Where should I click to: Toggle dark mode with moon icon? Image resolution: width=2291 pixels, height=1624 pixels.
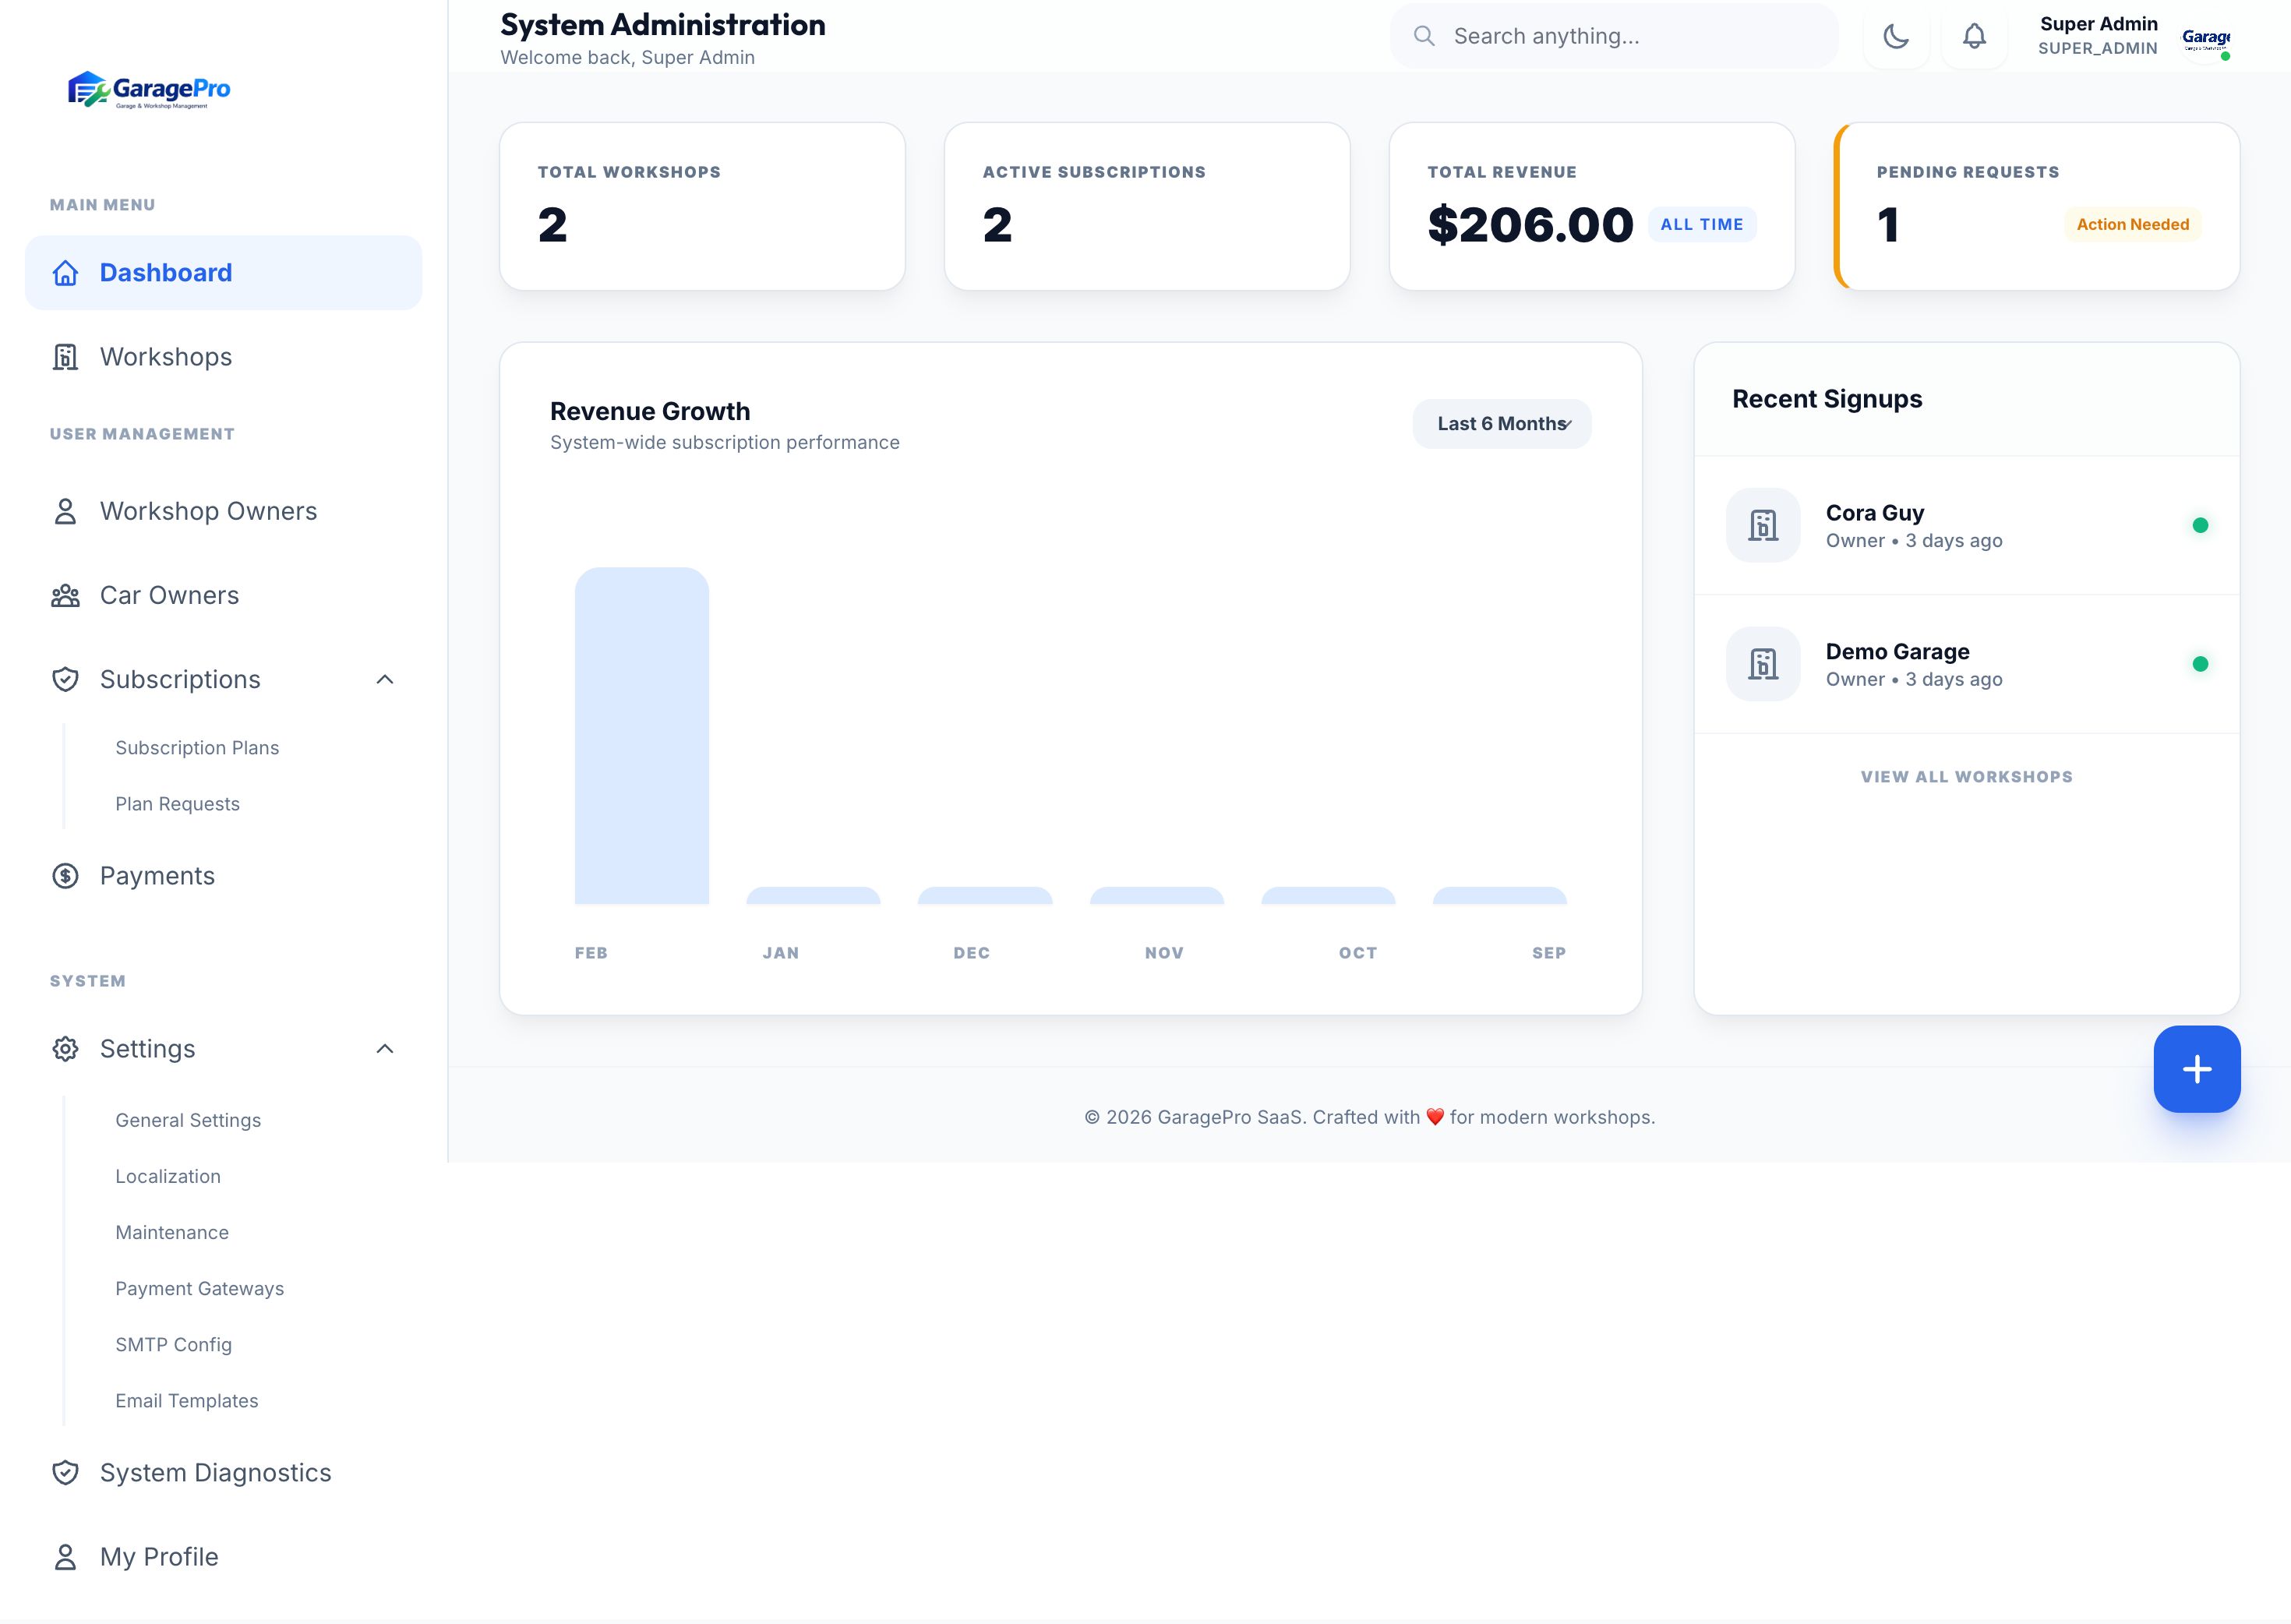[1895, 37]
